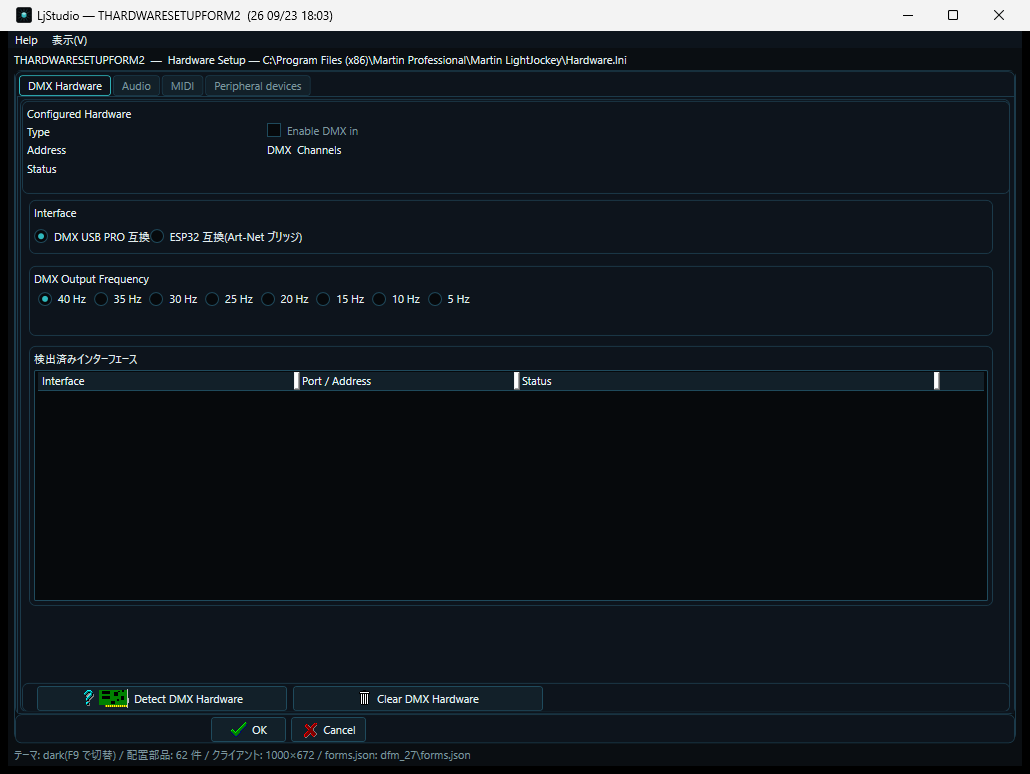1030x774 pixels.
Task: Select DMX USB PRO compatible interface
Action: (41, 237)
